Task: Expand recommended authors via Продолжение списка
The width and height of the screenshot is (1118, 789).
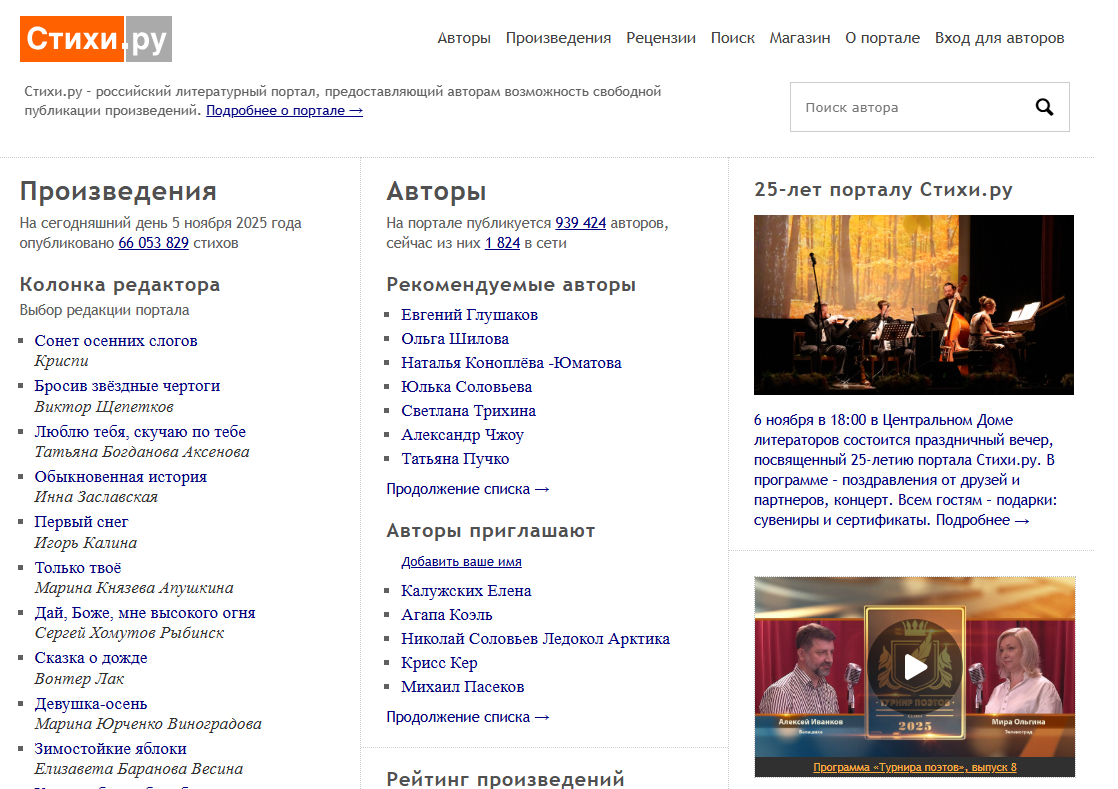Action: pyautogui.click(x=468, y=489)
